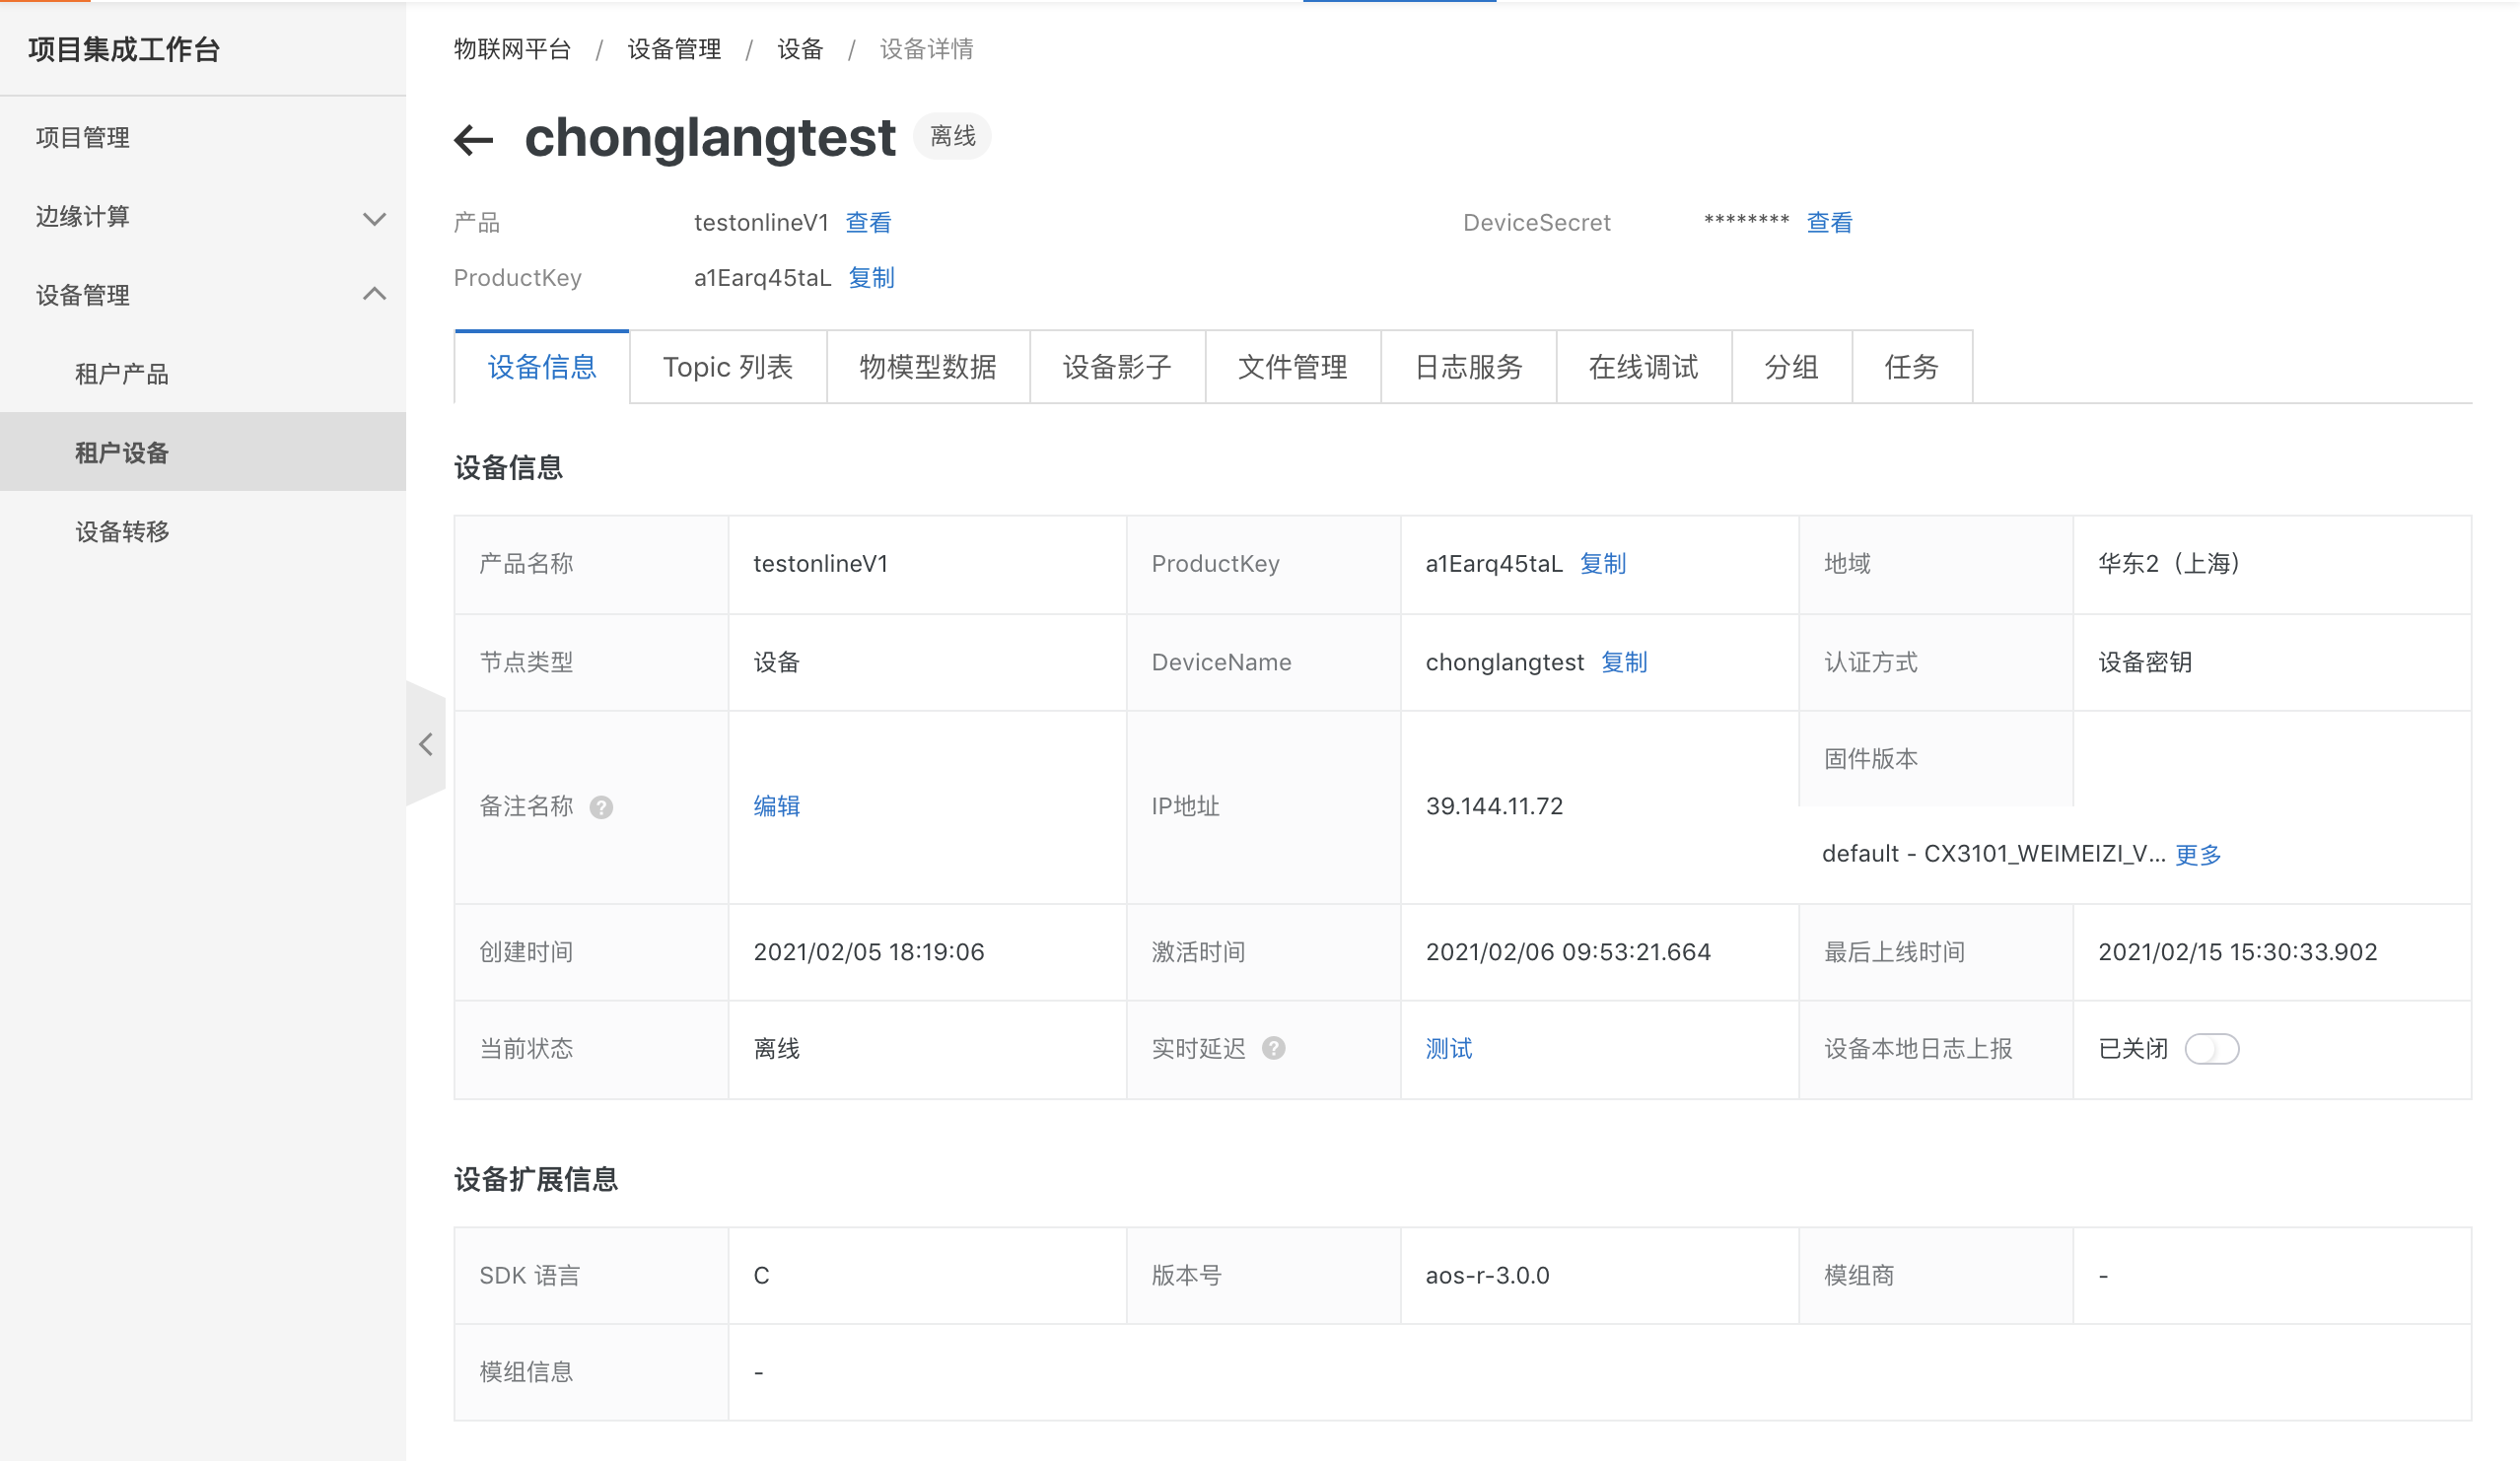Click the 已关闭 label by the log switch
The height and width of the screenshot is (1461, 2520).
2133,1049
